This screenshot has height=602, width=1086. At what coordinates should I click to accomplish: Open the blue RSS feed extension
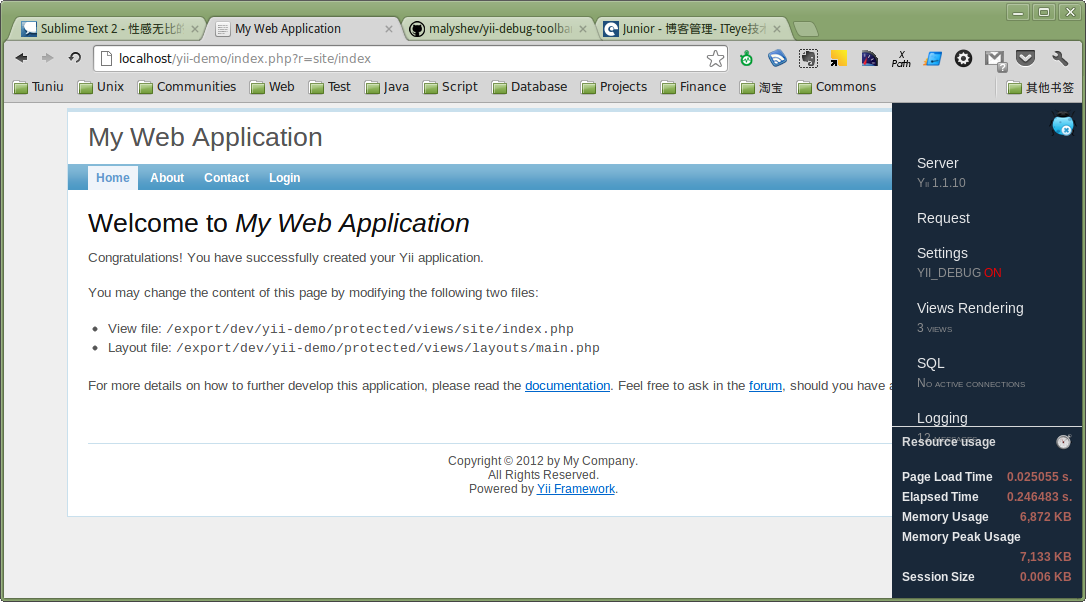pos(777,59)
